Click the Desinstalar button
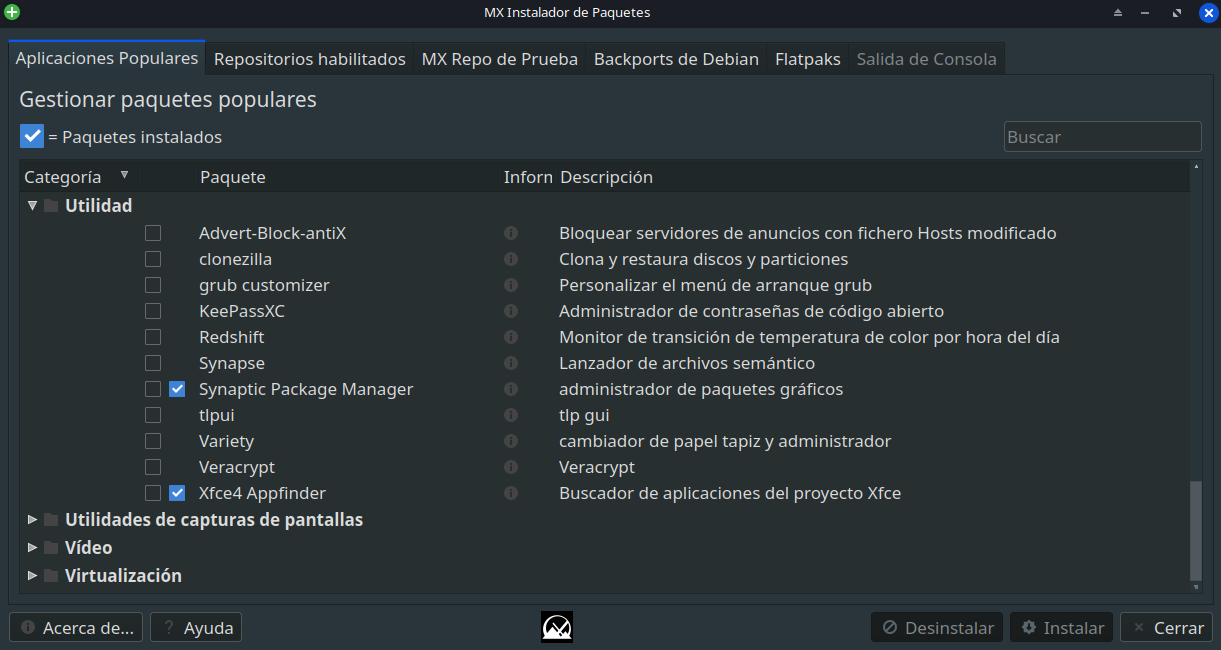This screenshot has height=650, width=1221. point(938,628)
